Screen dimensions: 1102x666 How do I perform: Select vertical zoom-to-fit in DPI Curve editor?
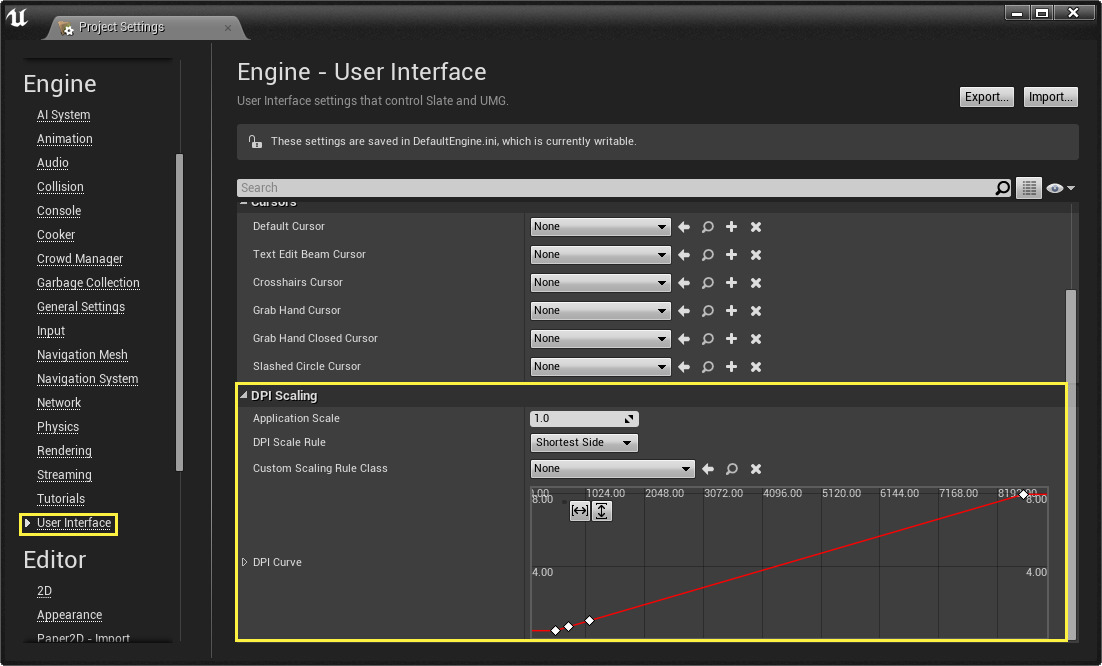pyautogui.click(x=601, y=511)
